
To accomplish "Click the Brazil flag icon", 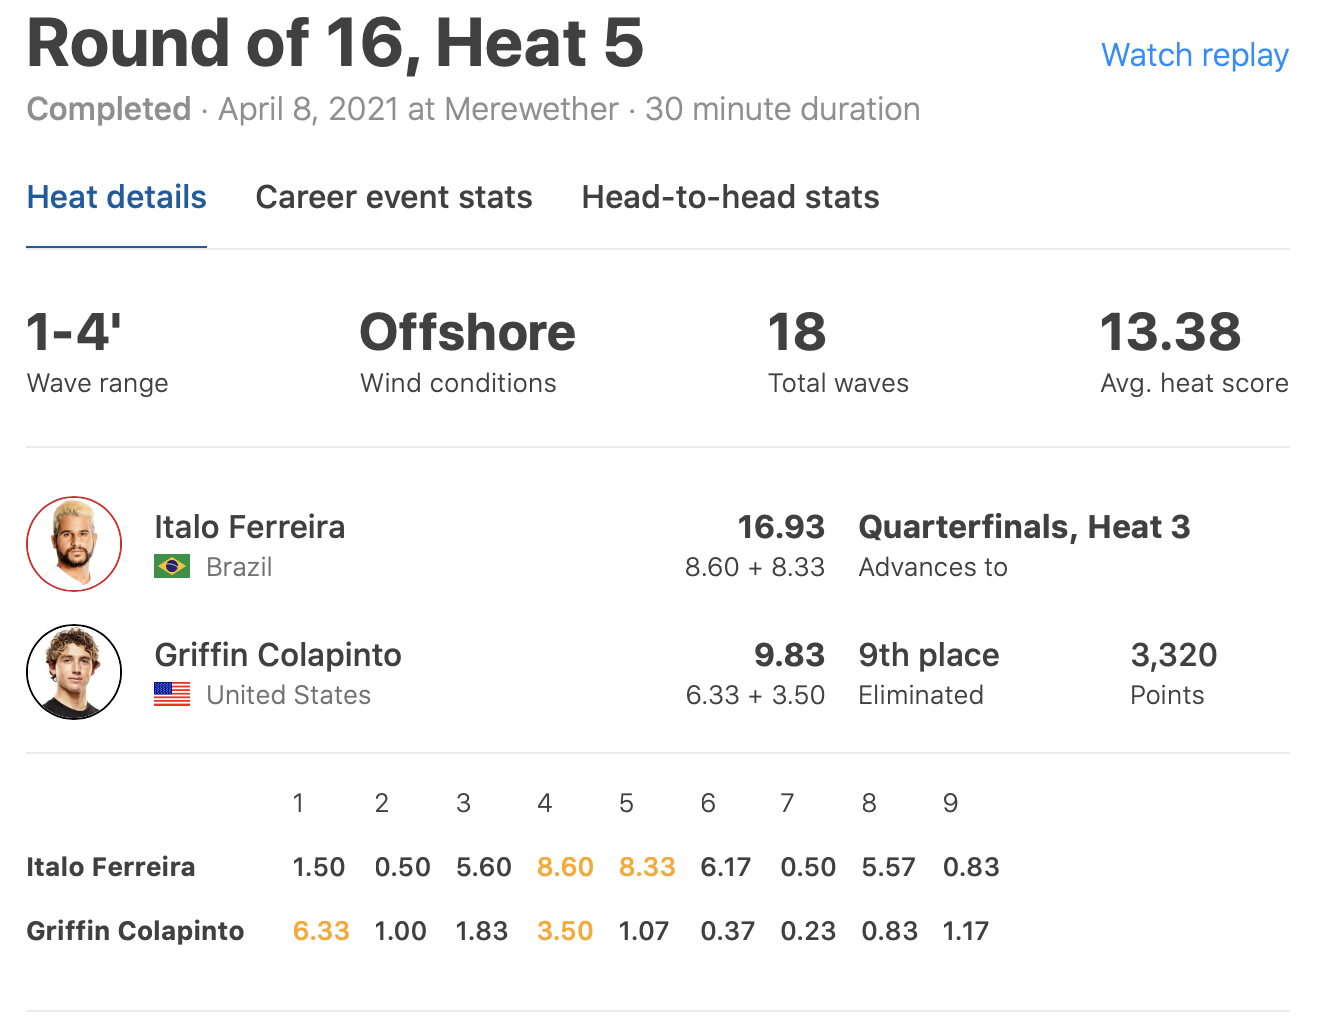I will [172, 567].
